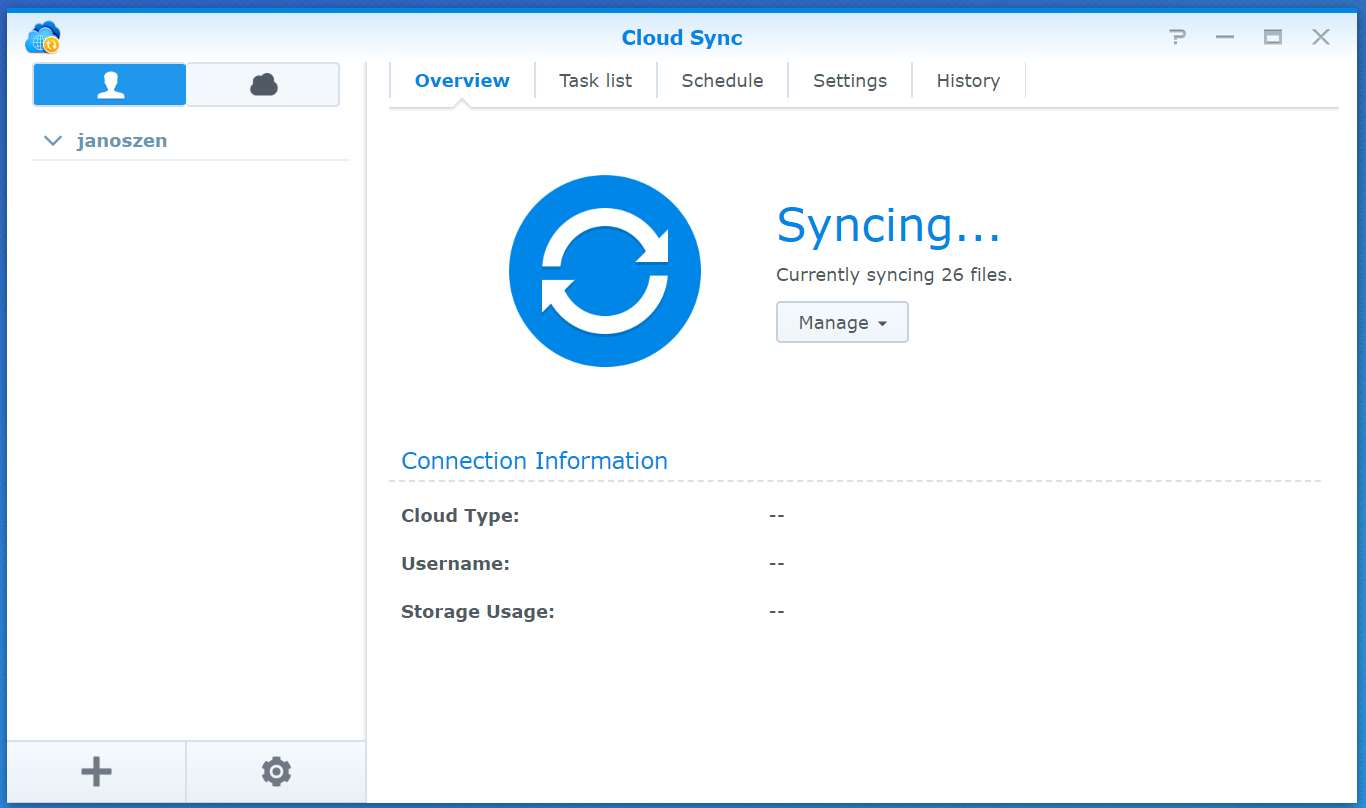Collapse the janoszen chevron arrow

click(x=53, y=141)
